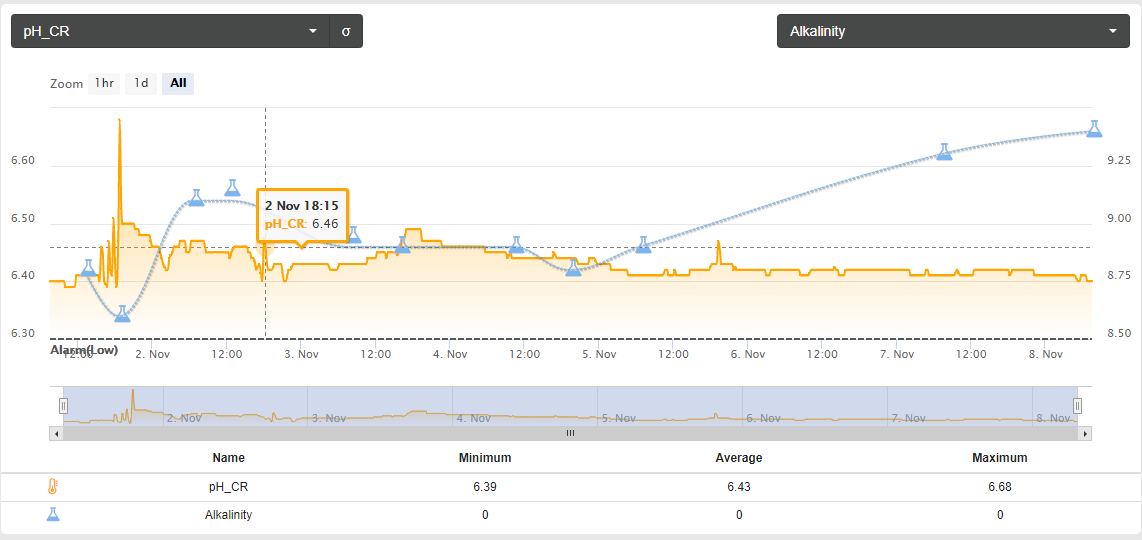Click the 6.60 left axis label
This screenshot has width=1142, height=540.
[x=23, y=160]
